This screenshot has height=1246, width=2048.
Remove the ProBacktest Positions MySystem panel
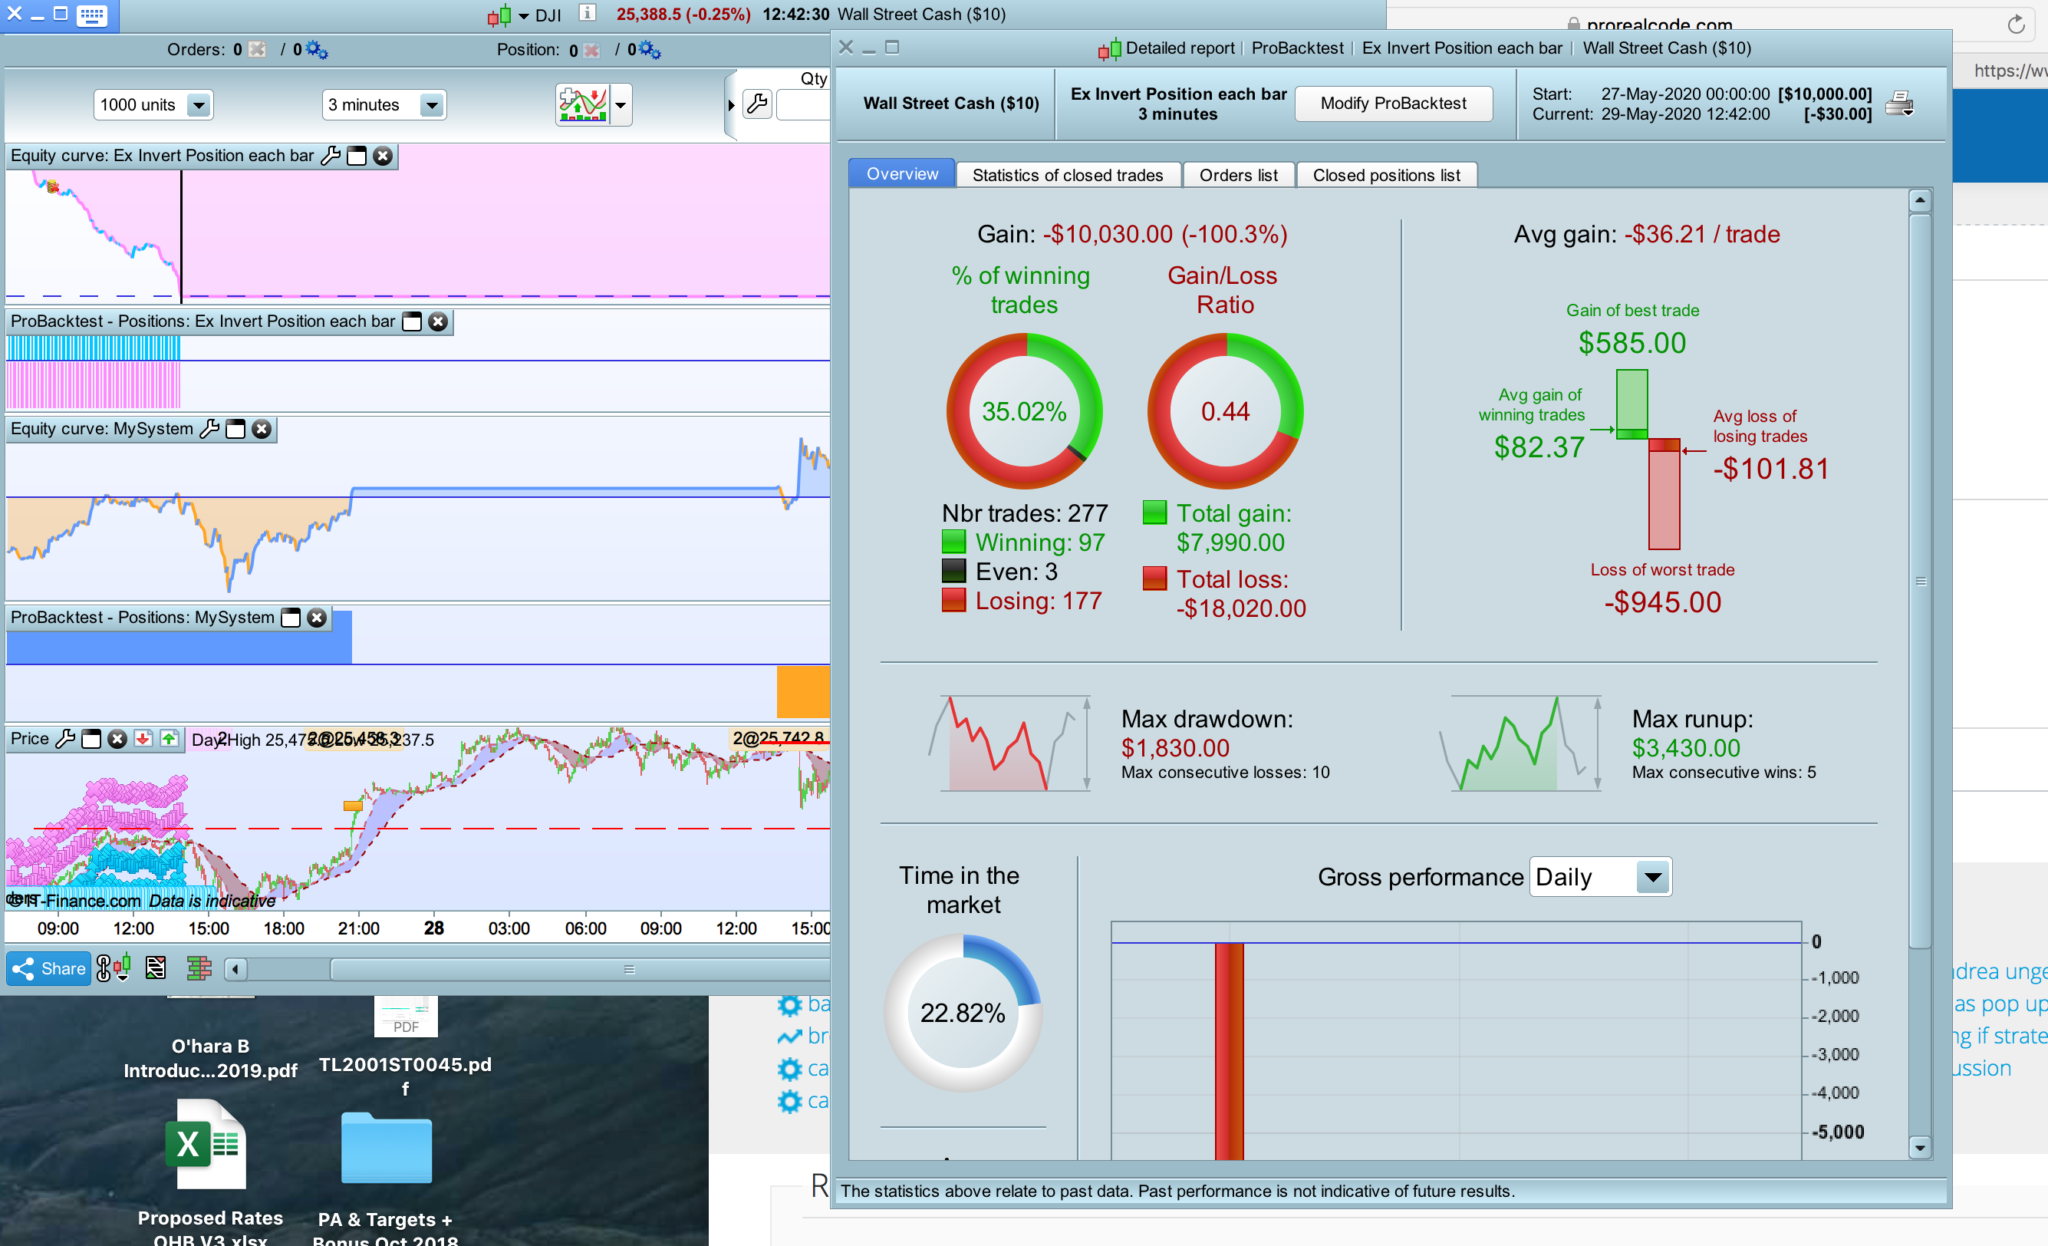point(317,618)
